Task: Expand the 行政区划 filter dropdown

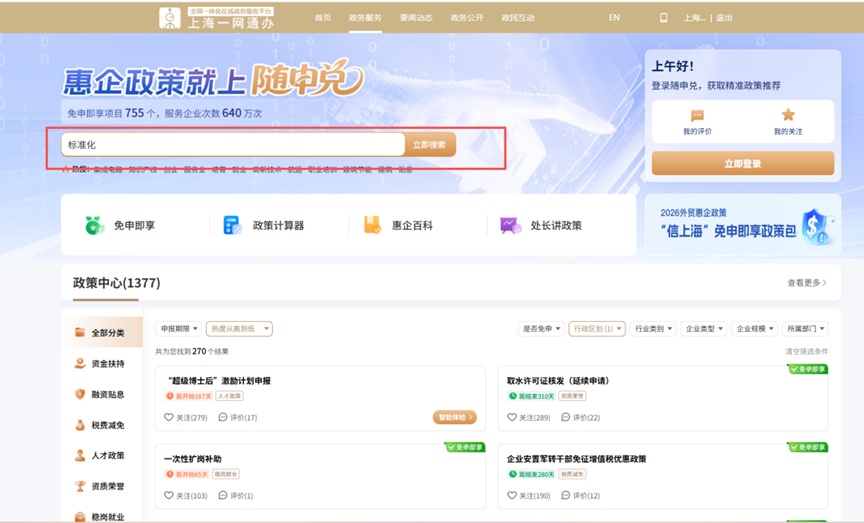Action: (597, 329)
